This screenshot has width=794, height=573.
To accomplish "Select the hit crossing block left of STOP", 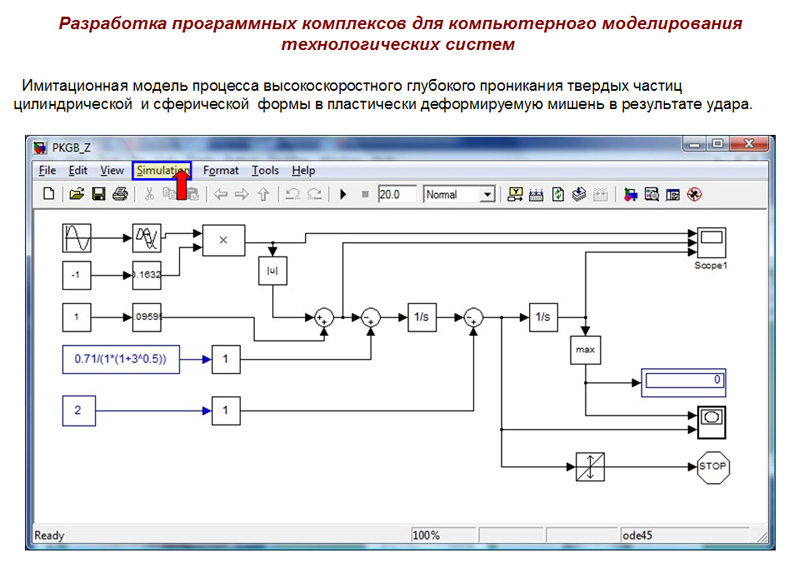I will pos(590,467).
